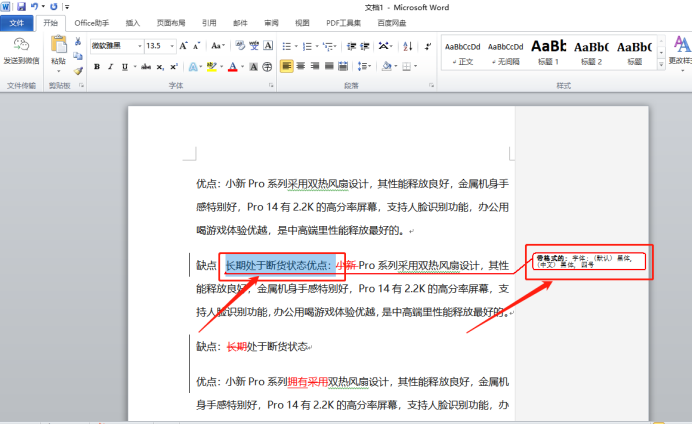Apply the 标题 2 Heading style
Screen dimensions: 692x424
tap(591, 53)
